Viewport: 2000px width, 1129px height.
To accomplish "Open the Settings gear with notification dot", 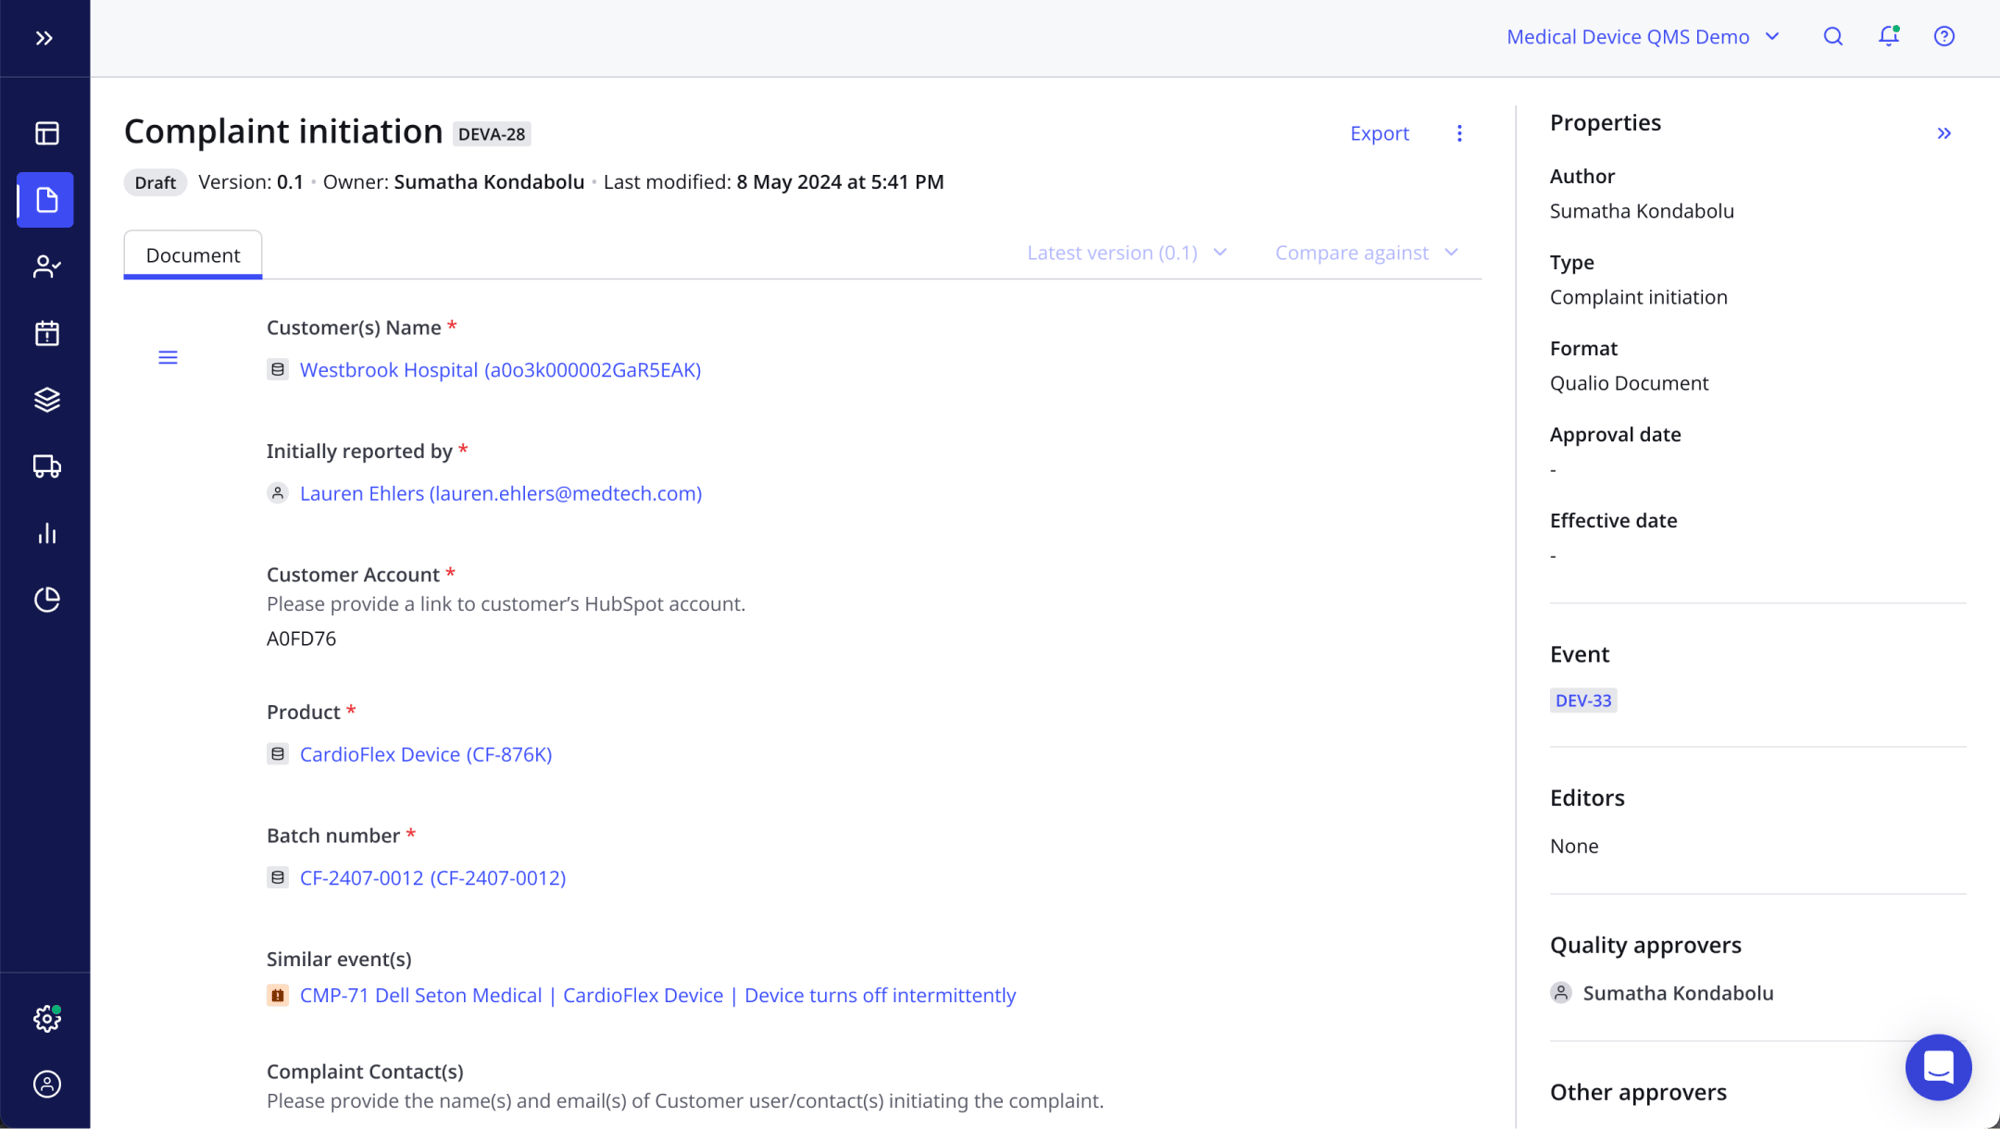I will [45, 1018].
